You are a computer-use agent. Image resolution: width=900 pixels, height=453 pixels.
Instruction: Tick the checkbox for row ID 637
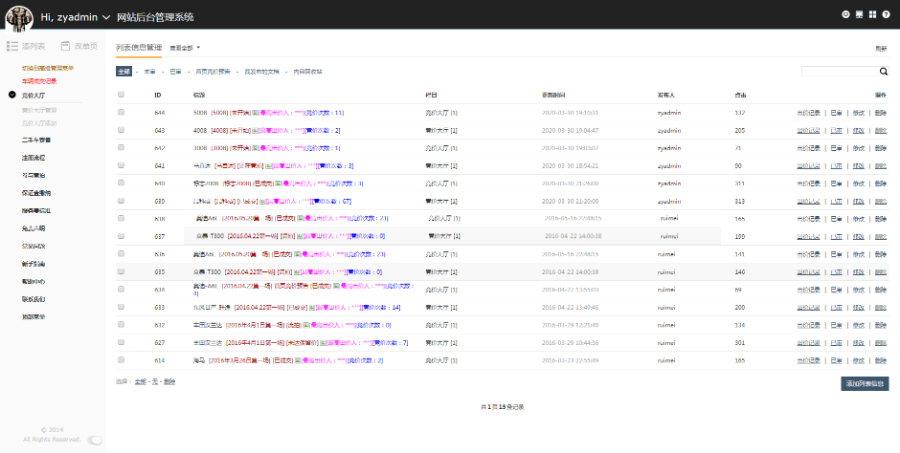(121, 236)
